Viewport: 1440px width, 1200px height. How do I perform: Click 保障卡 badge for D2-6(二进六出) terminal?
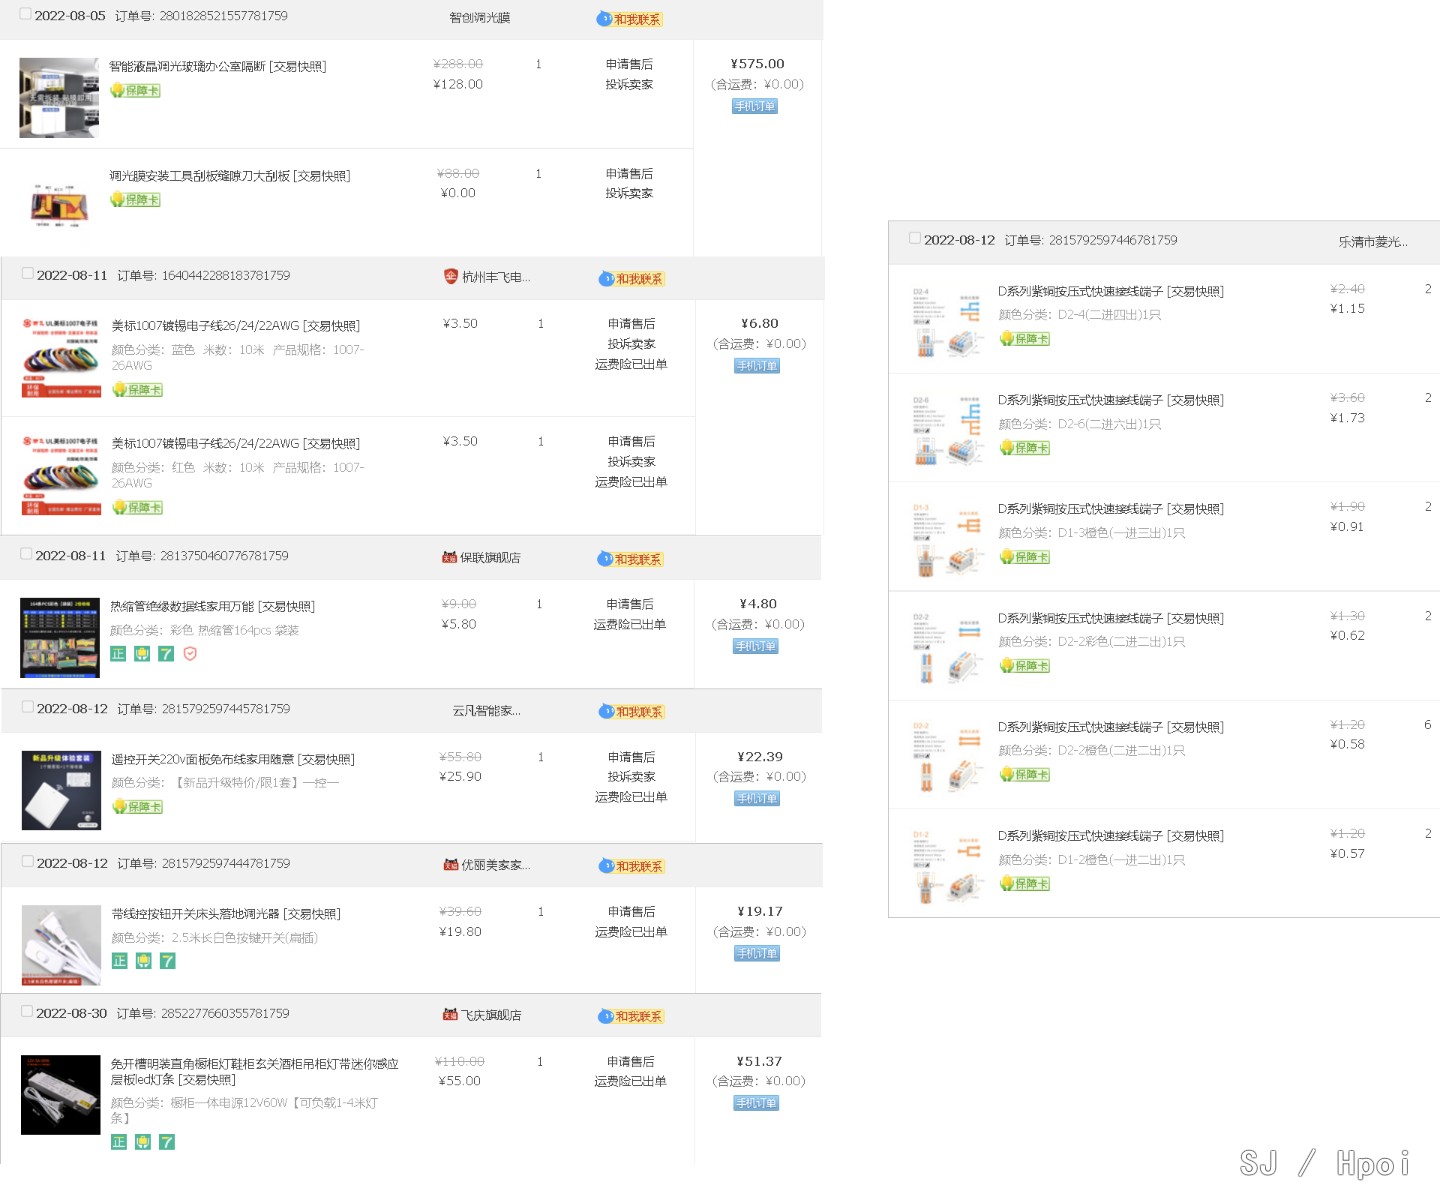pos(1025,448)
